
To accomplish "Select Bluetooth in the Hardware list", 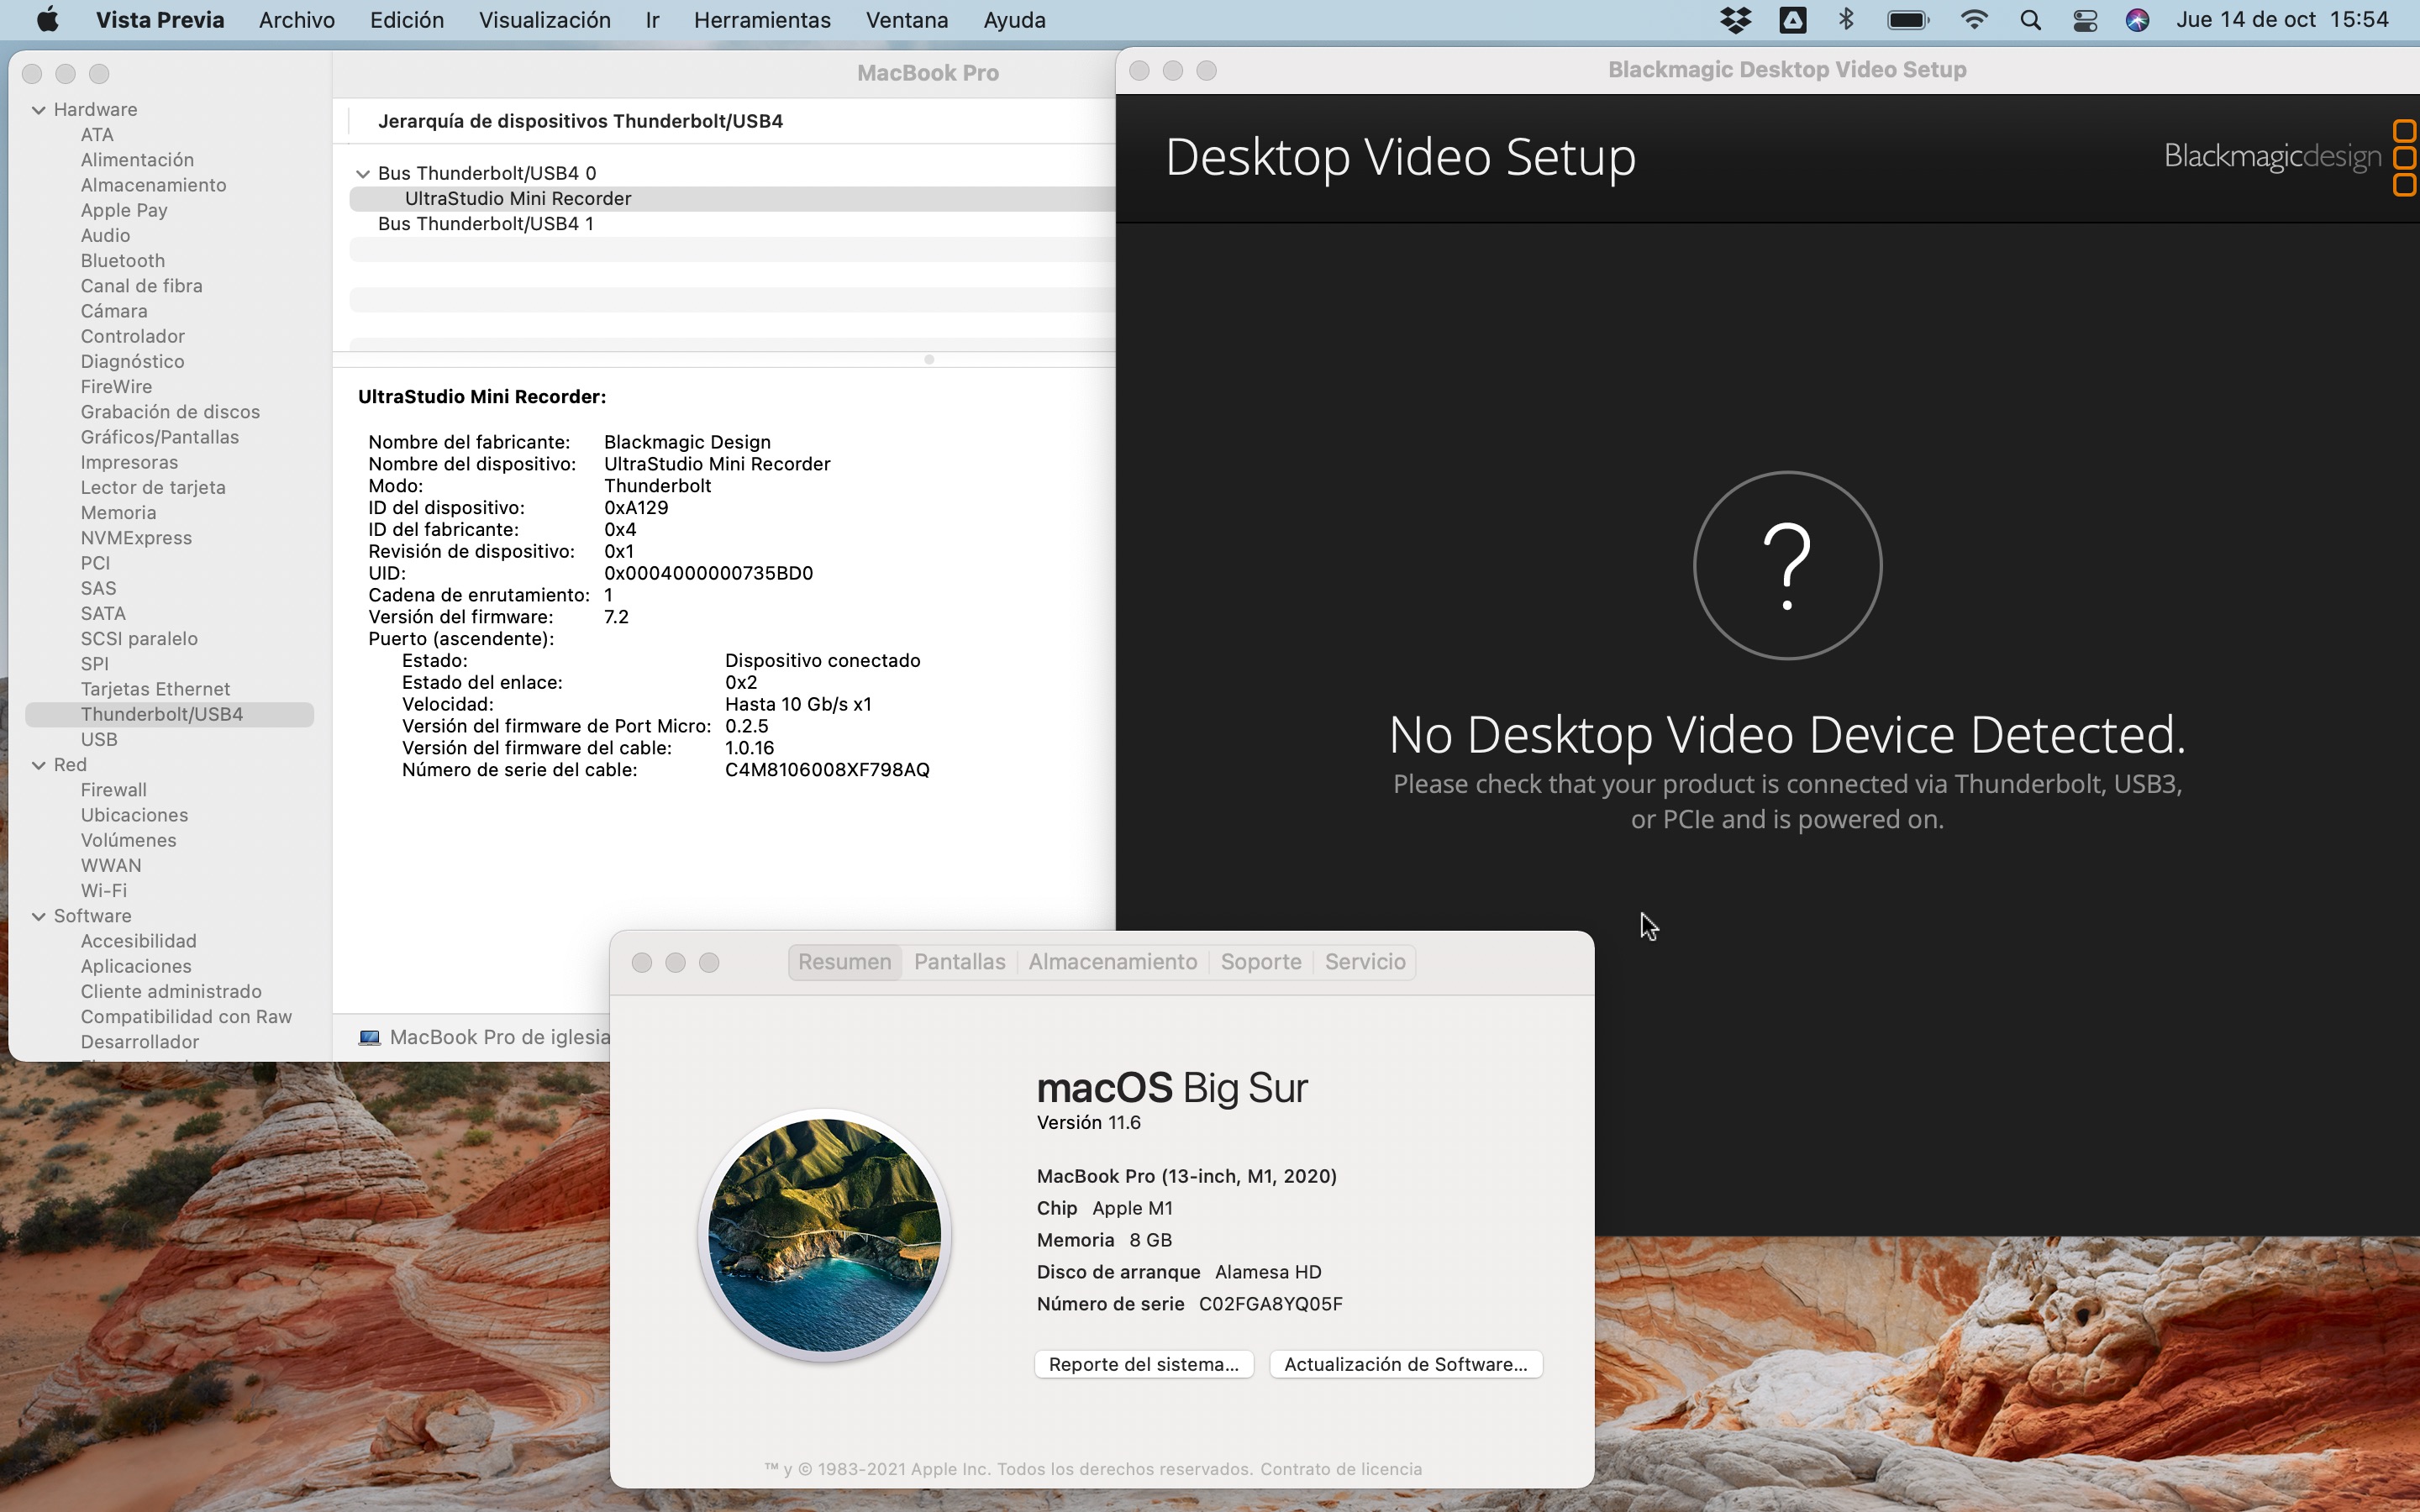I will point(123,261).
